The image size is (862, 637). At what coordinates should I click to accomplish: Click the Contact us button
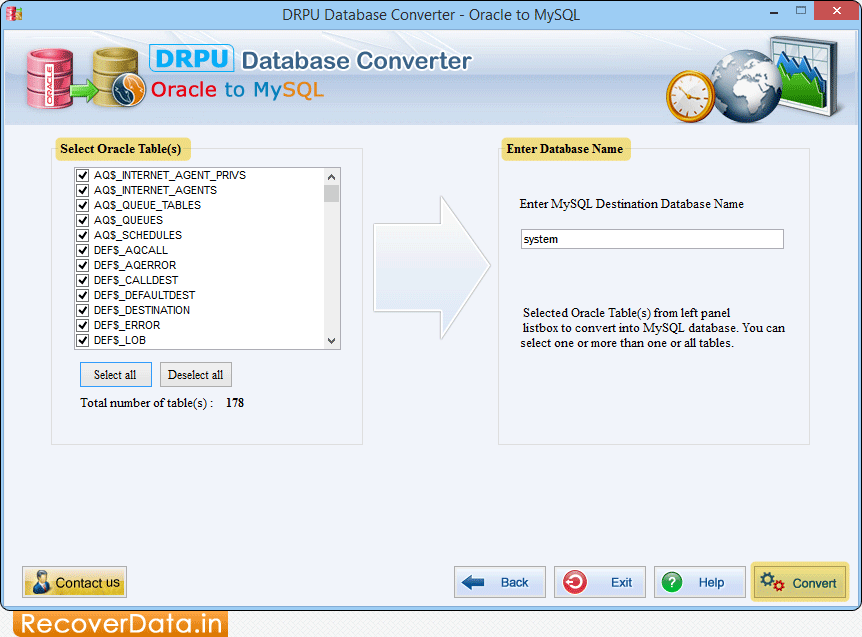(x=74, y=582)
